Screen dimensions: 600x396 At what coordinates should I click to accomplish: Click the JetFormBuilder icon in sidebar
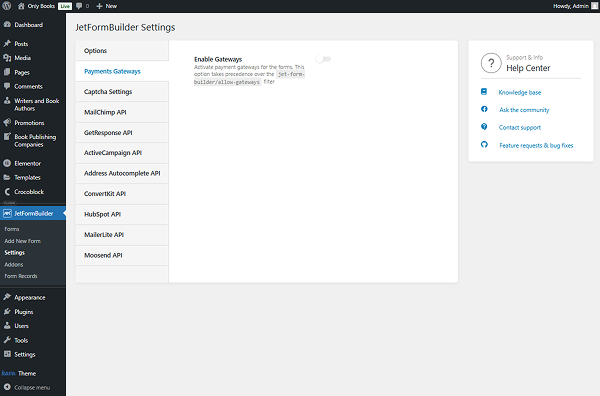(7, 213)
